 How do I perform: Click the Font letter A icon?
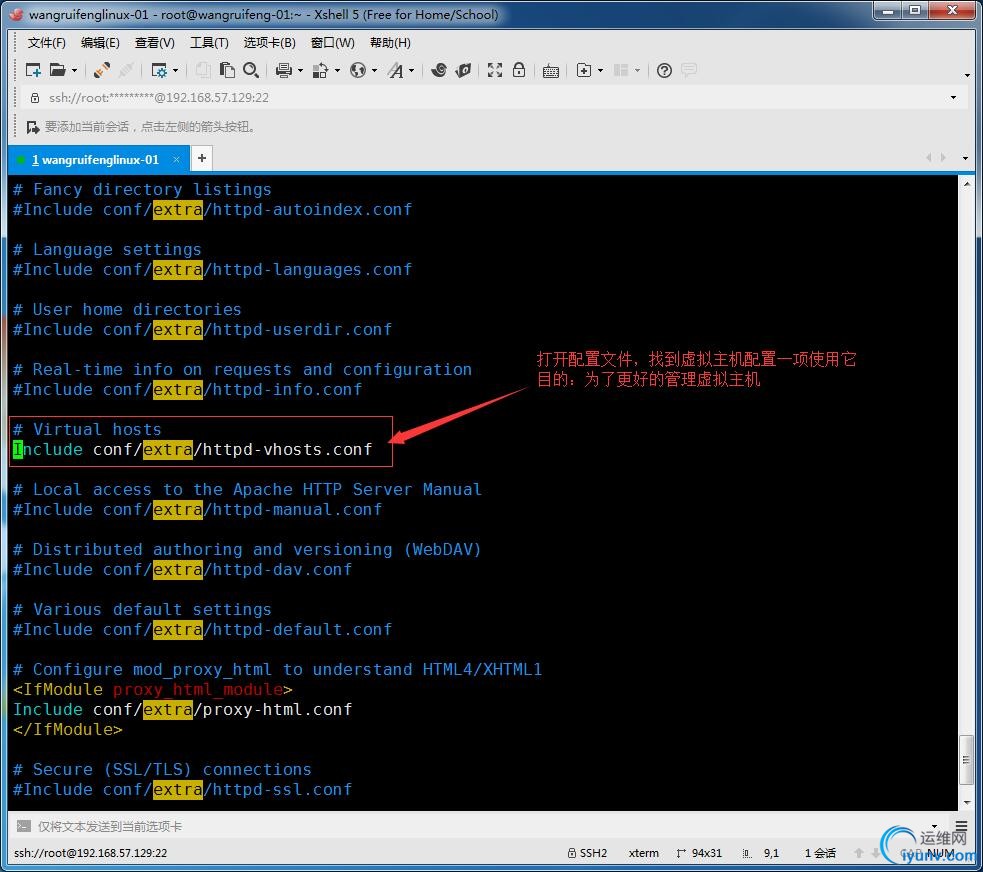396,70
